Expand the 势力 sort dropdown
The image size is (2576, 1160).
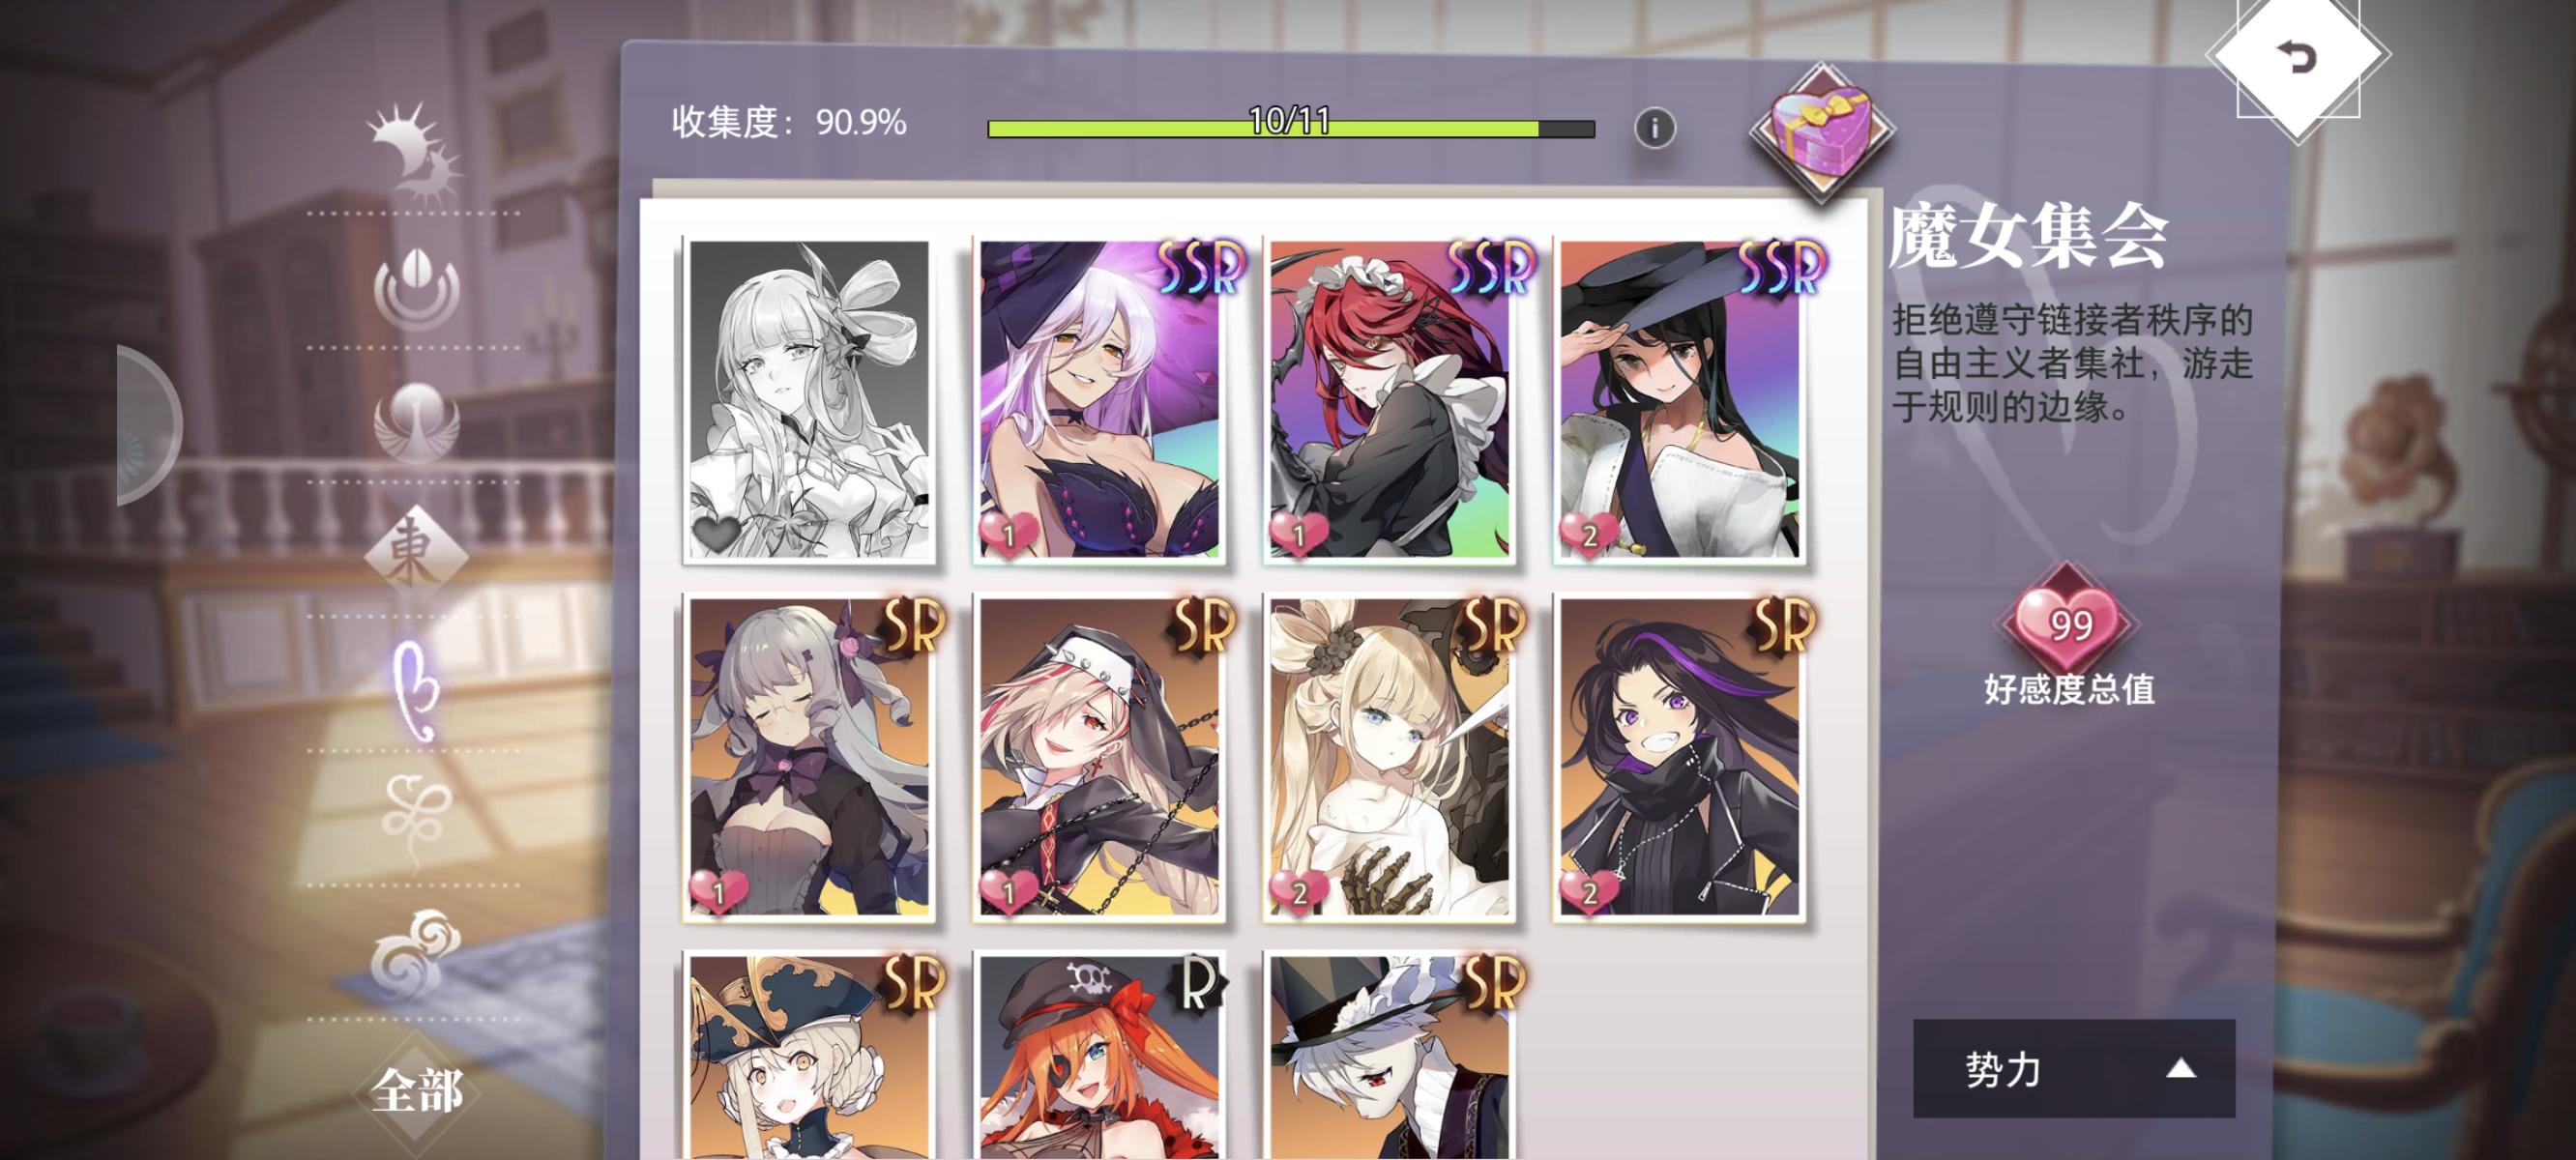[2073, 1069]
